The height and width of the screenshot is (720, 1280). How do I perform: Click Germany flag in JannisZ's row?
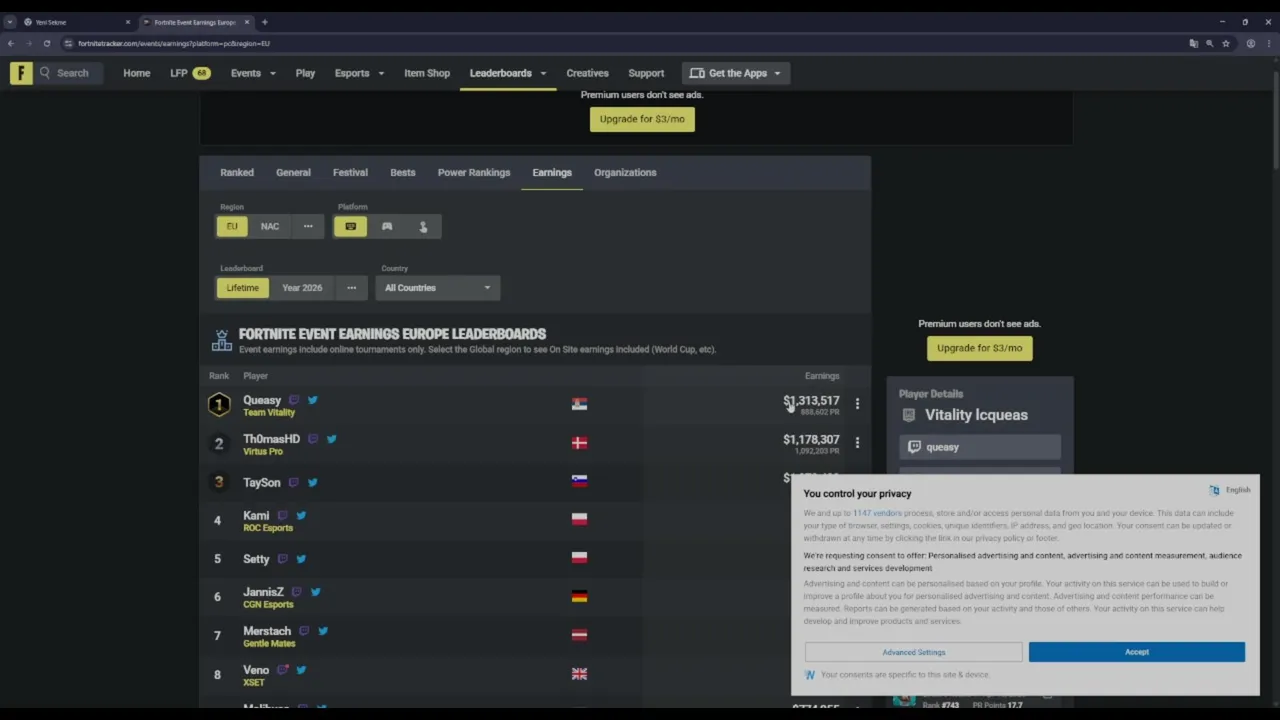point(579,597)
